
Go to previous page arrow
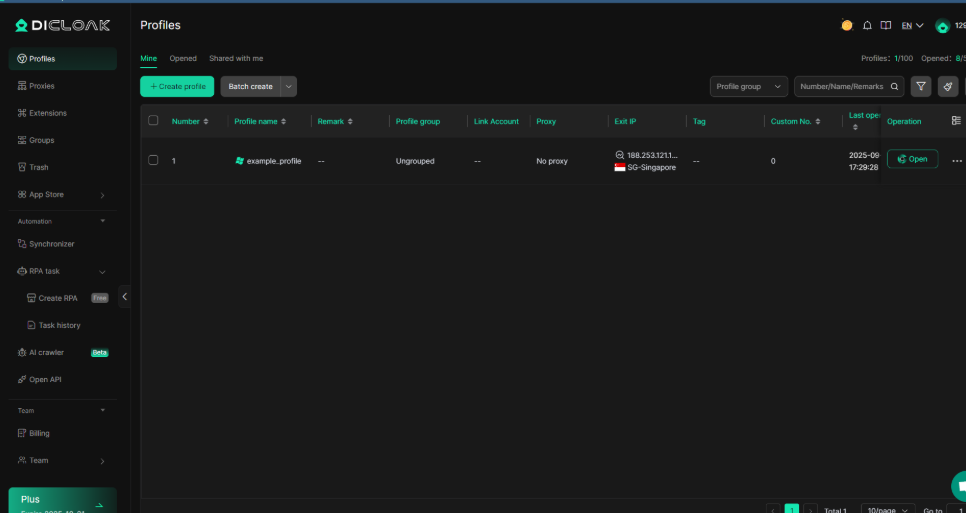point(773,509)
